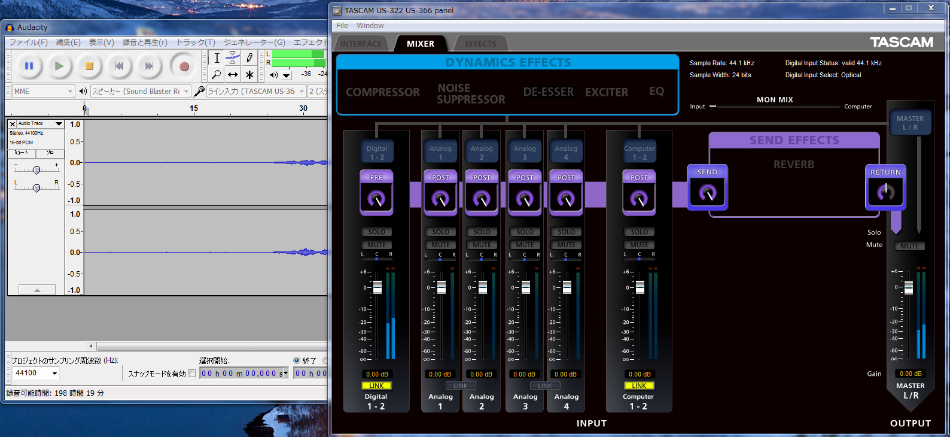Image resolution: width=950 pixels, height=437 pixels.
Task: Open the 編集(E) menu in Audacity
Action: (68, 42)
